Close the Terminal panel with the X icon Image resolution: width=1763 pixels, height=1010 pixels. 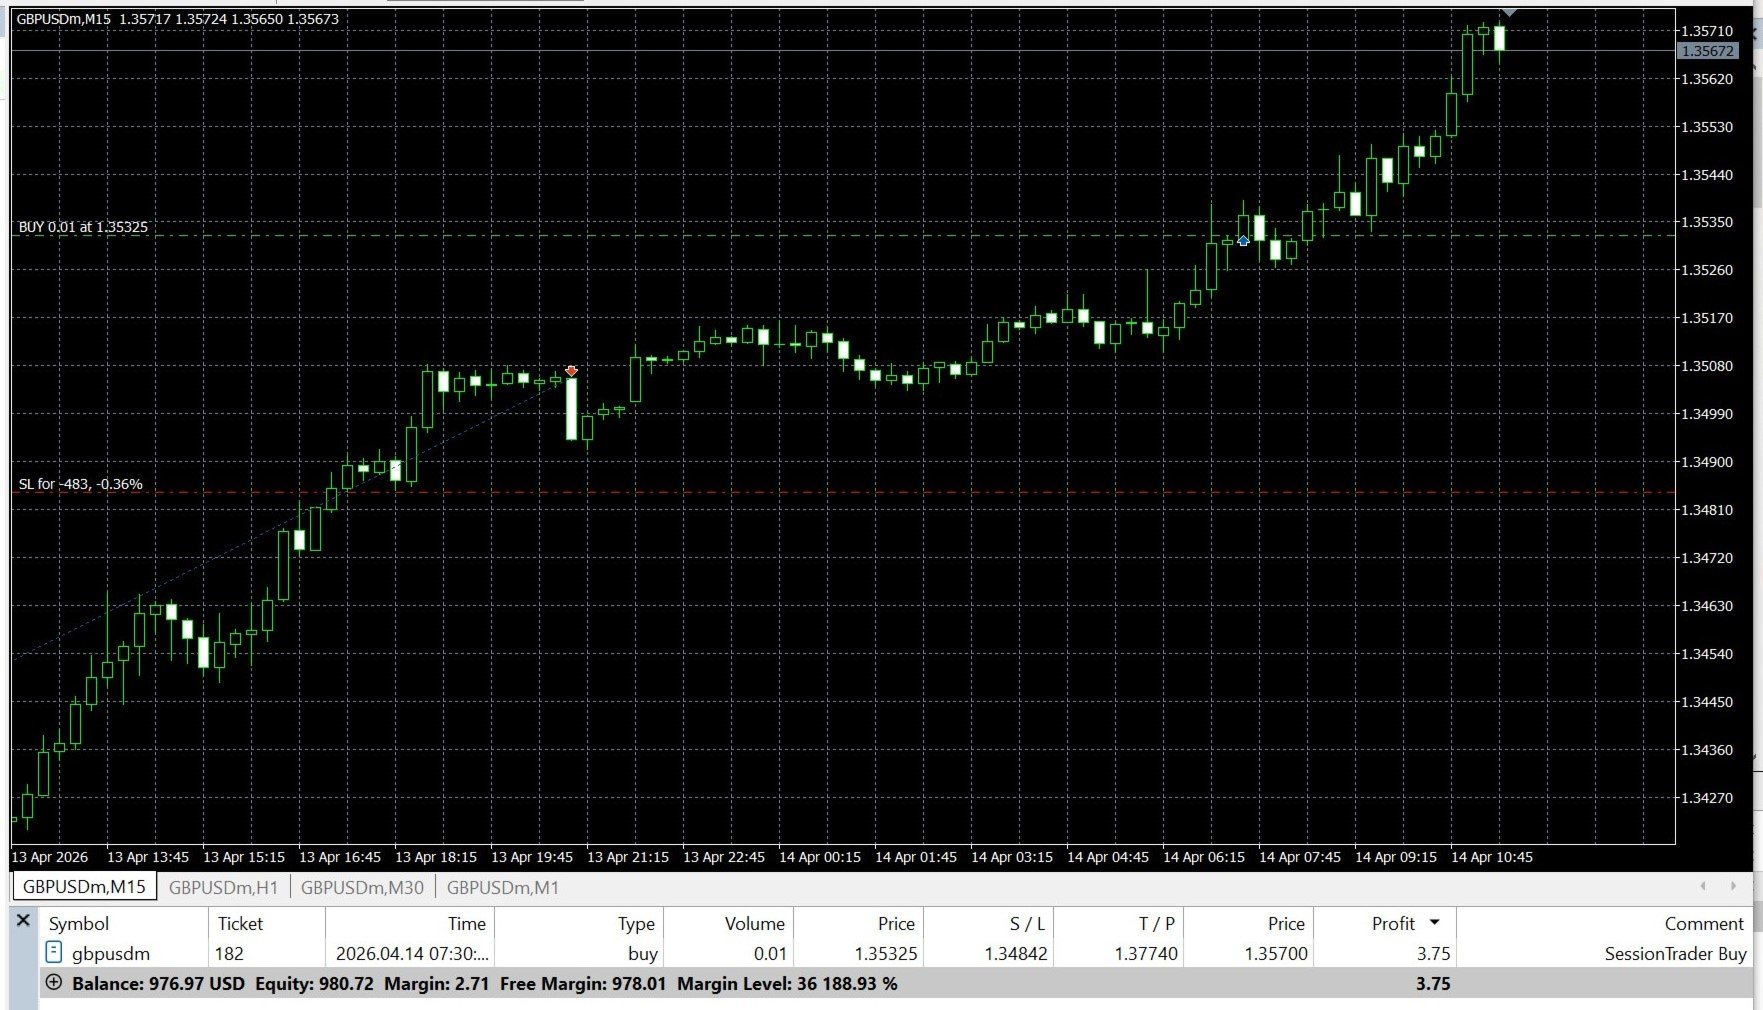point(23,920)
